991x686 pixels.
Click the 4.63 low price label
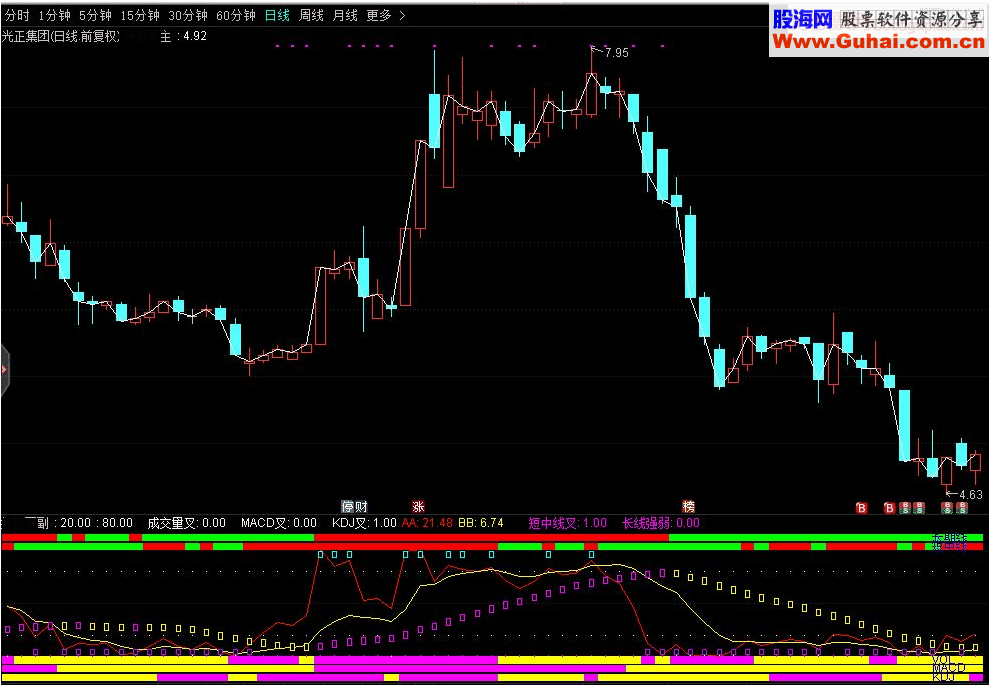tap(971, 495)
